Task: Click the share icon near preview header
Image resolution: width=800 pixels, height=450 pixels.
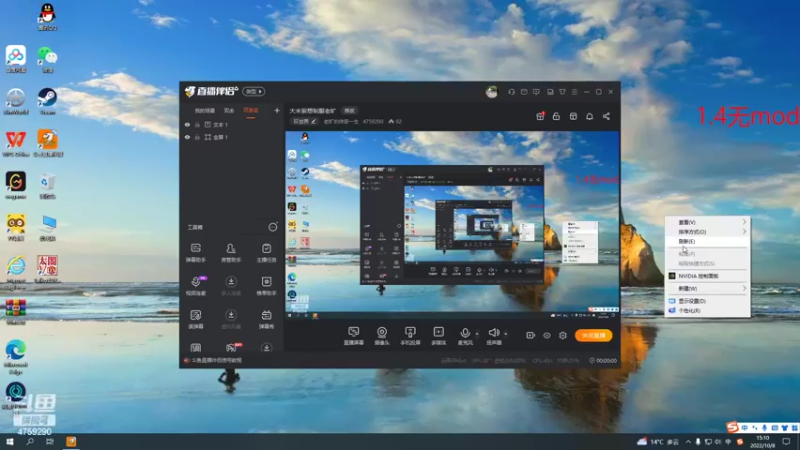Action: [x=606, y=116]
